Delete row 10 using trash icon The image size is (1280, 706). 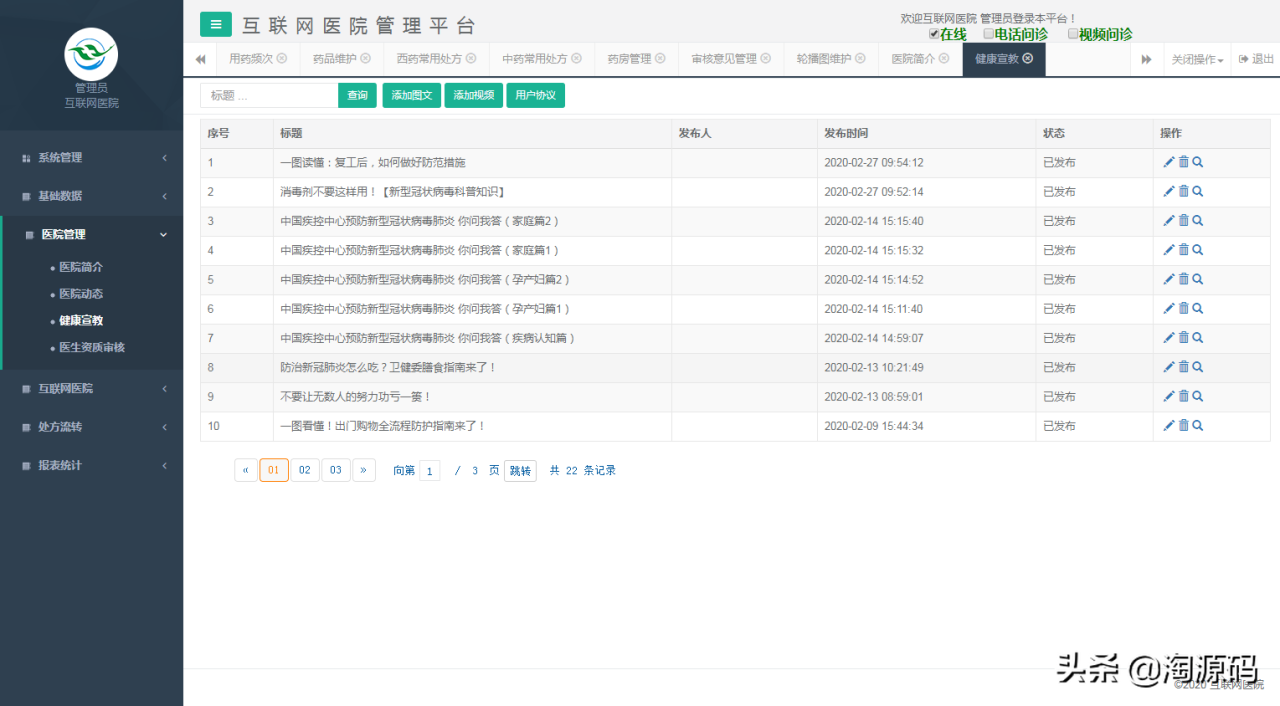pos(1184,425)
